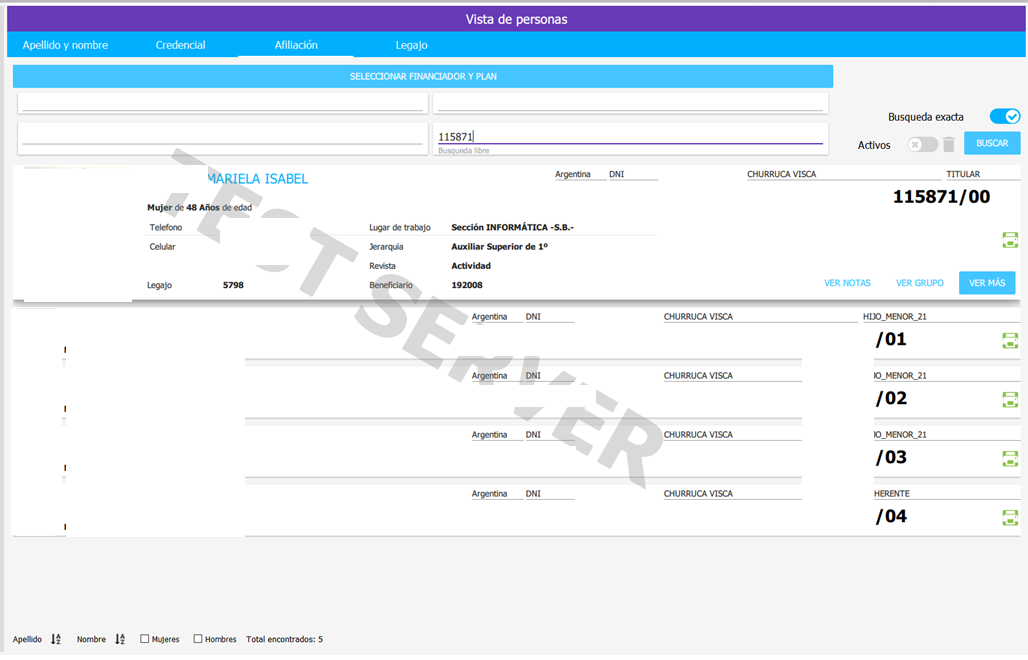The height and width of the screenshot is (660, 1028).
Task: Click top-right empty search field
Action: tap(630, 104)
